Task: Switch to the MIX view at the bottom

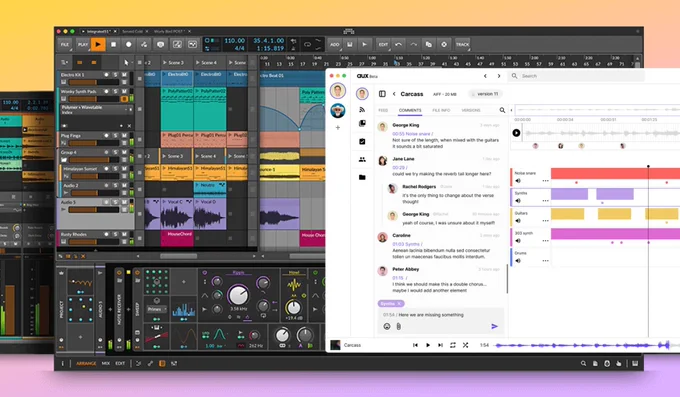Action: (x=106, y=364)
